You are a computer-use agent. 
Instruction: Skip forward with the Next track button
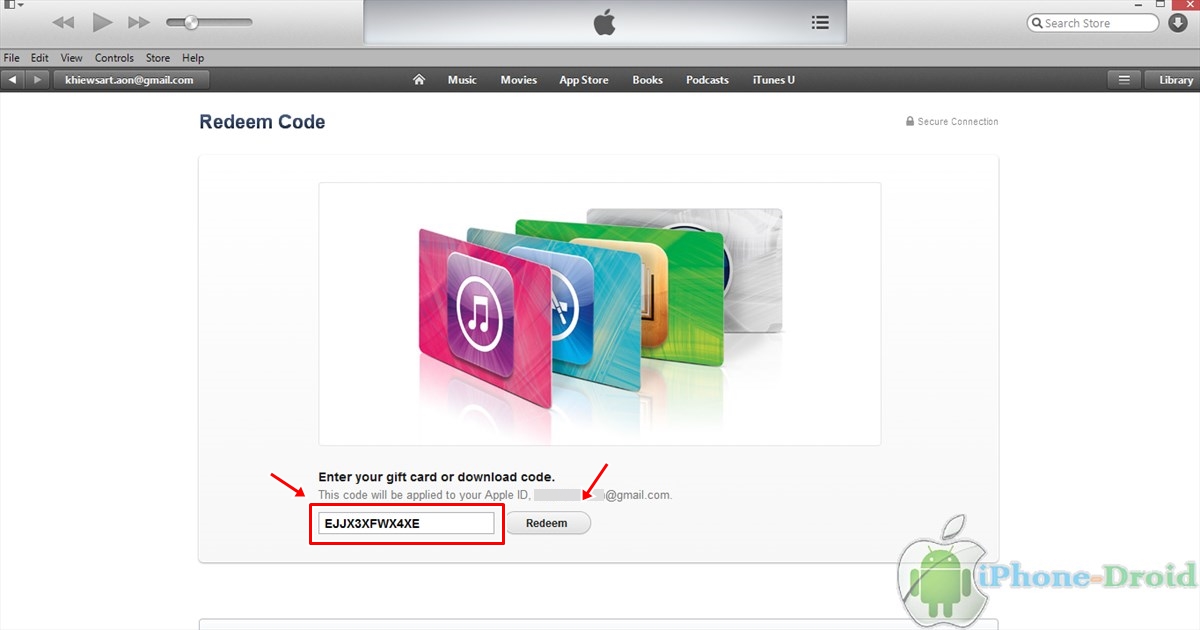coord(139,22)
